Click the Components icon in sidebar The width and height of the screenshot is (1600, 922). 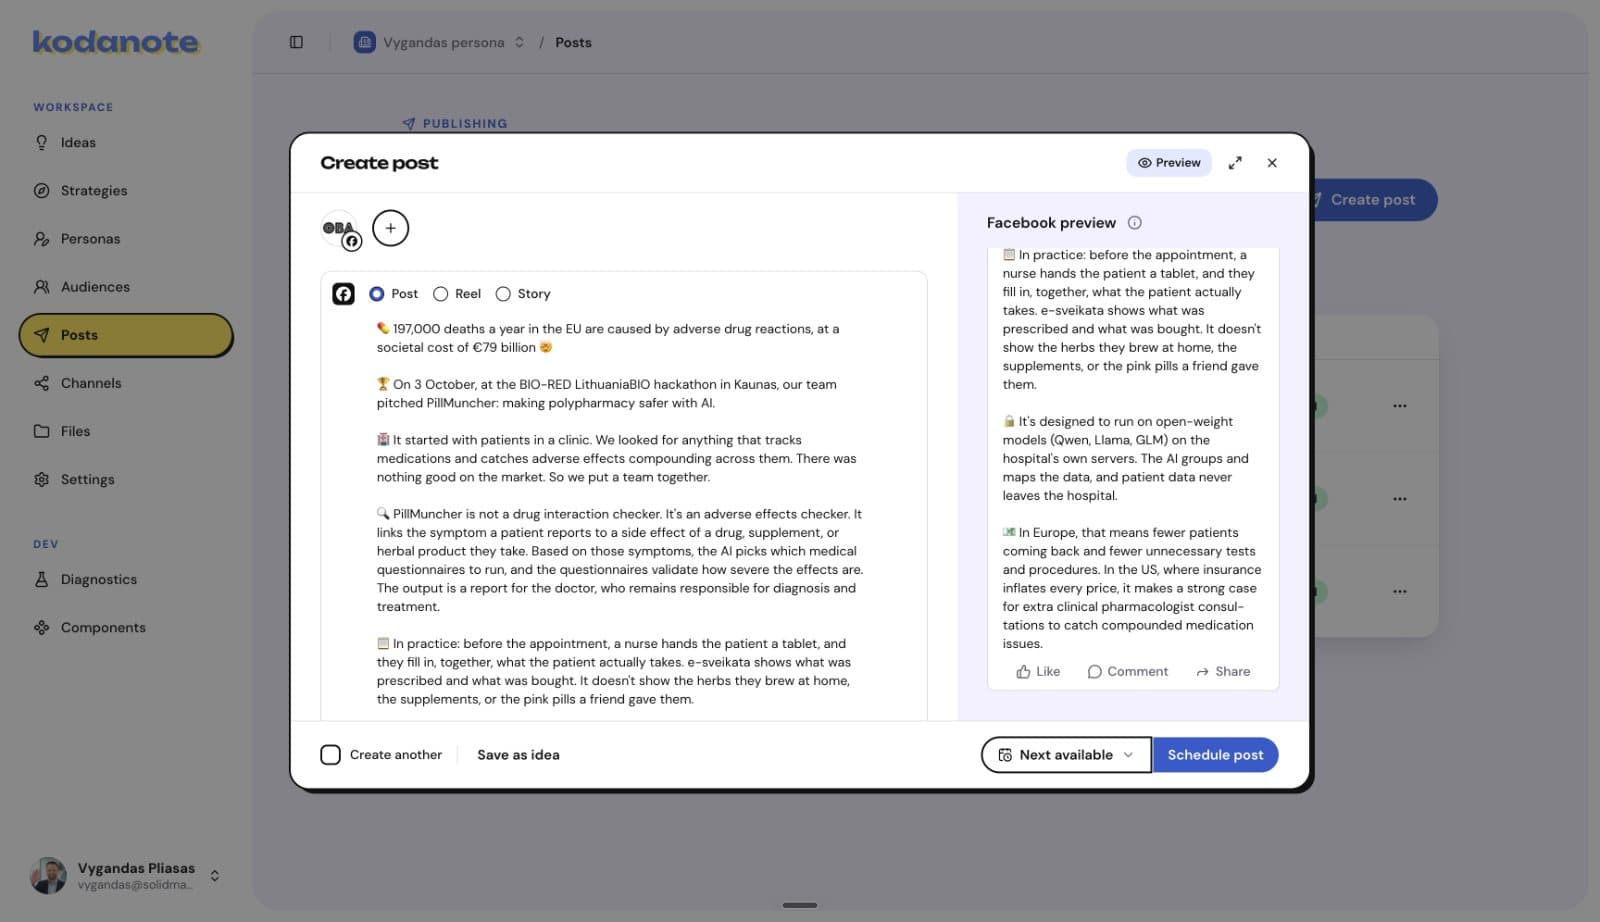[41, 627]
